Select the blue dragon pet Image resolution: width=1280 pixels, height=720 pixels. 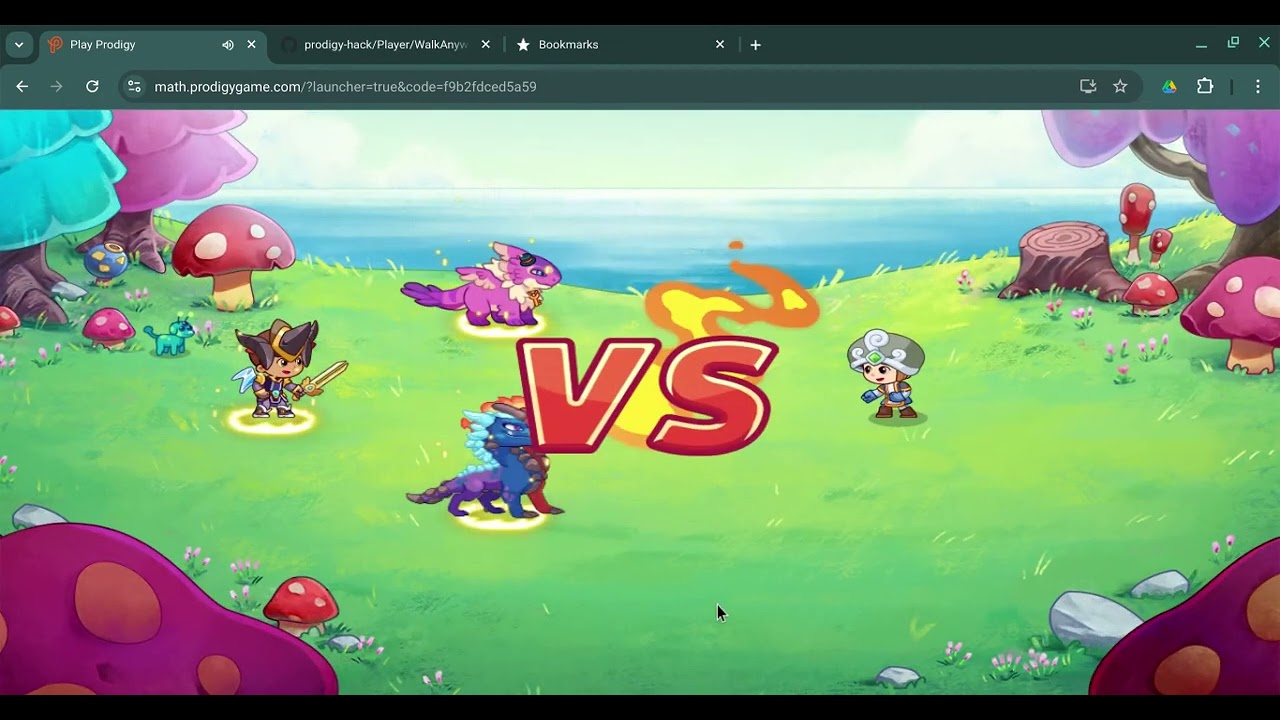pyautogui.click(x=487, y=458)
